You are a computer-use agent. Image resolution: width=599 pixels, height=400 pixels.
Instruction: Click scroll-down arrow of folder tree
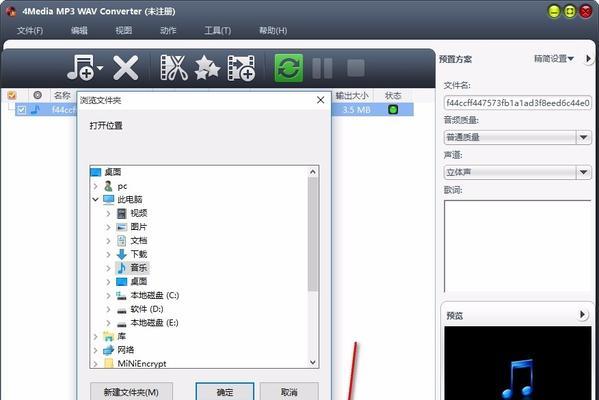(x=313, y=362)
